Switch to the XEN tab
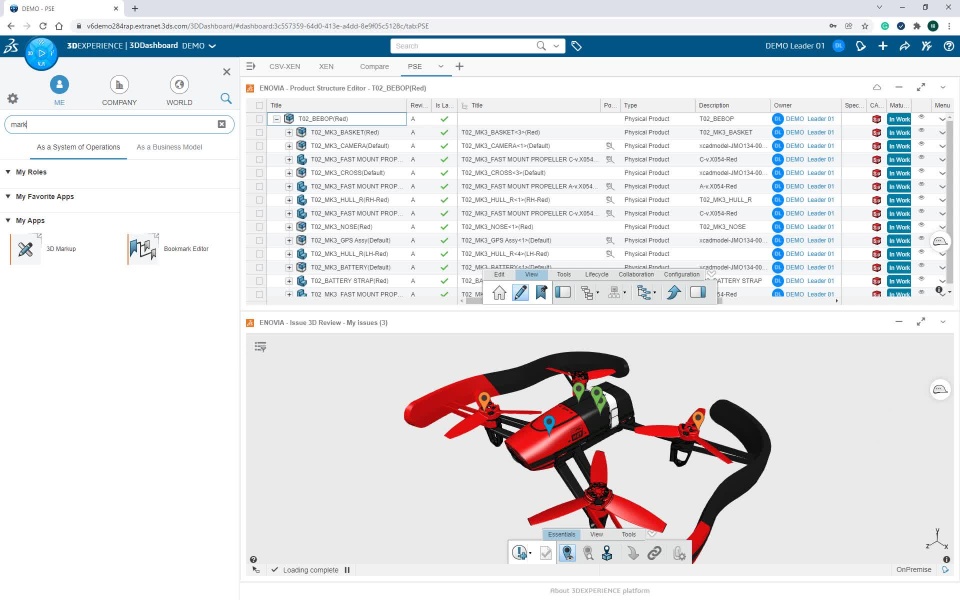This screenshot has height=600, width=960. click(326, 66)
